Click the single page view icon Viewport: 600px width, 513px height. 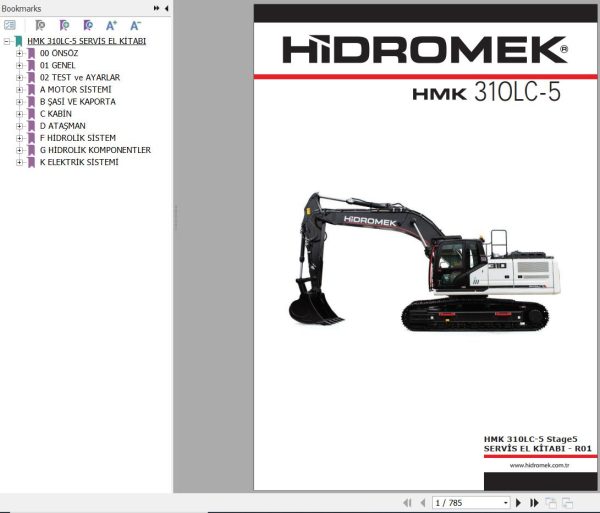(x=551, y=503)
